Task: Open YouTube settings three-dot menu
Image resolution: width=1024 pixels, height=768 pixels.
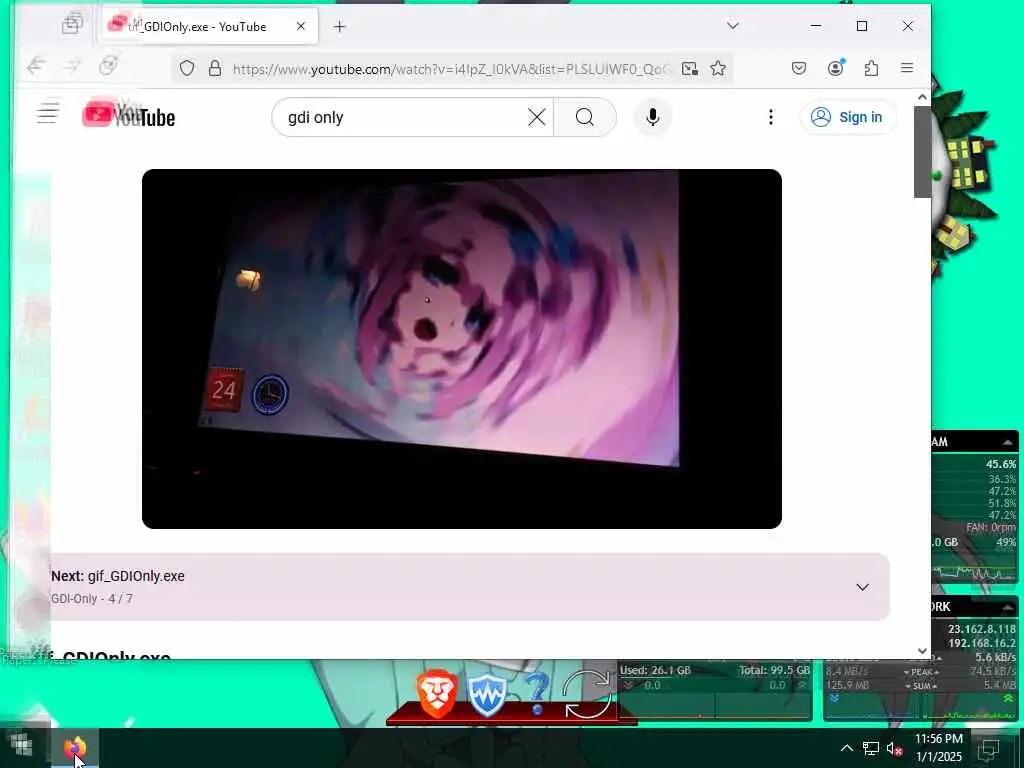Action: 771,117
